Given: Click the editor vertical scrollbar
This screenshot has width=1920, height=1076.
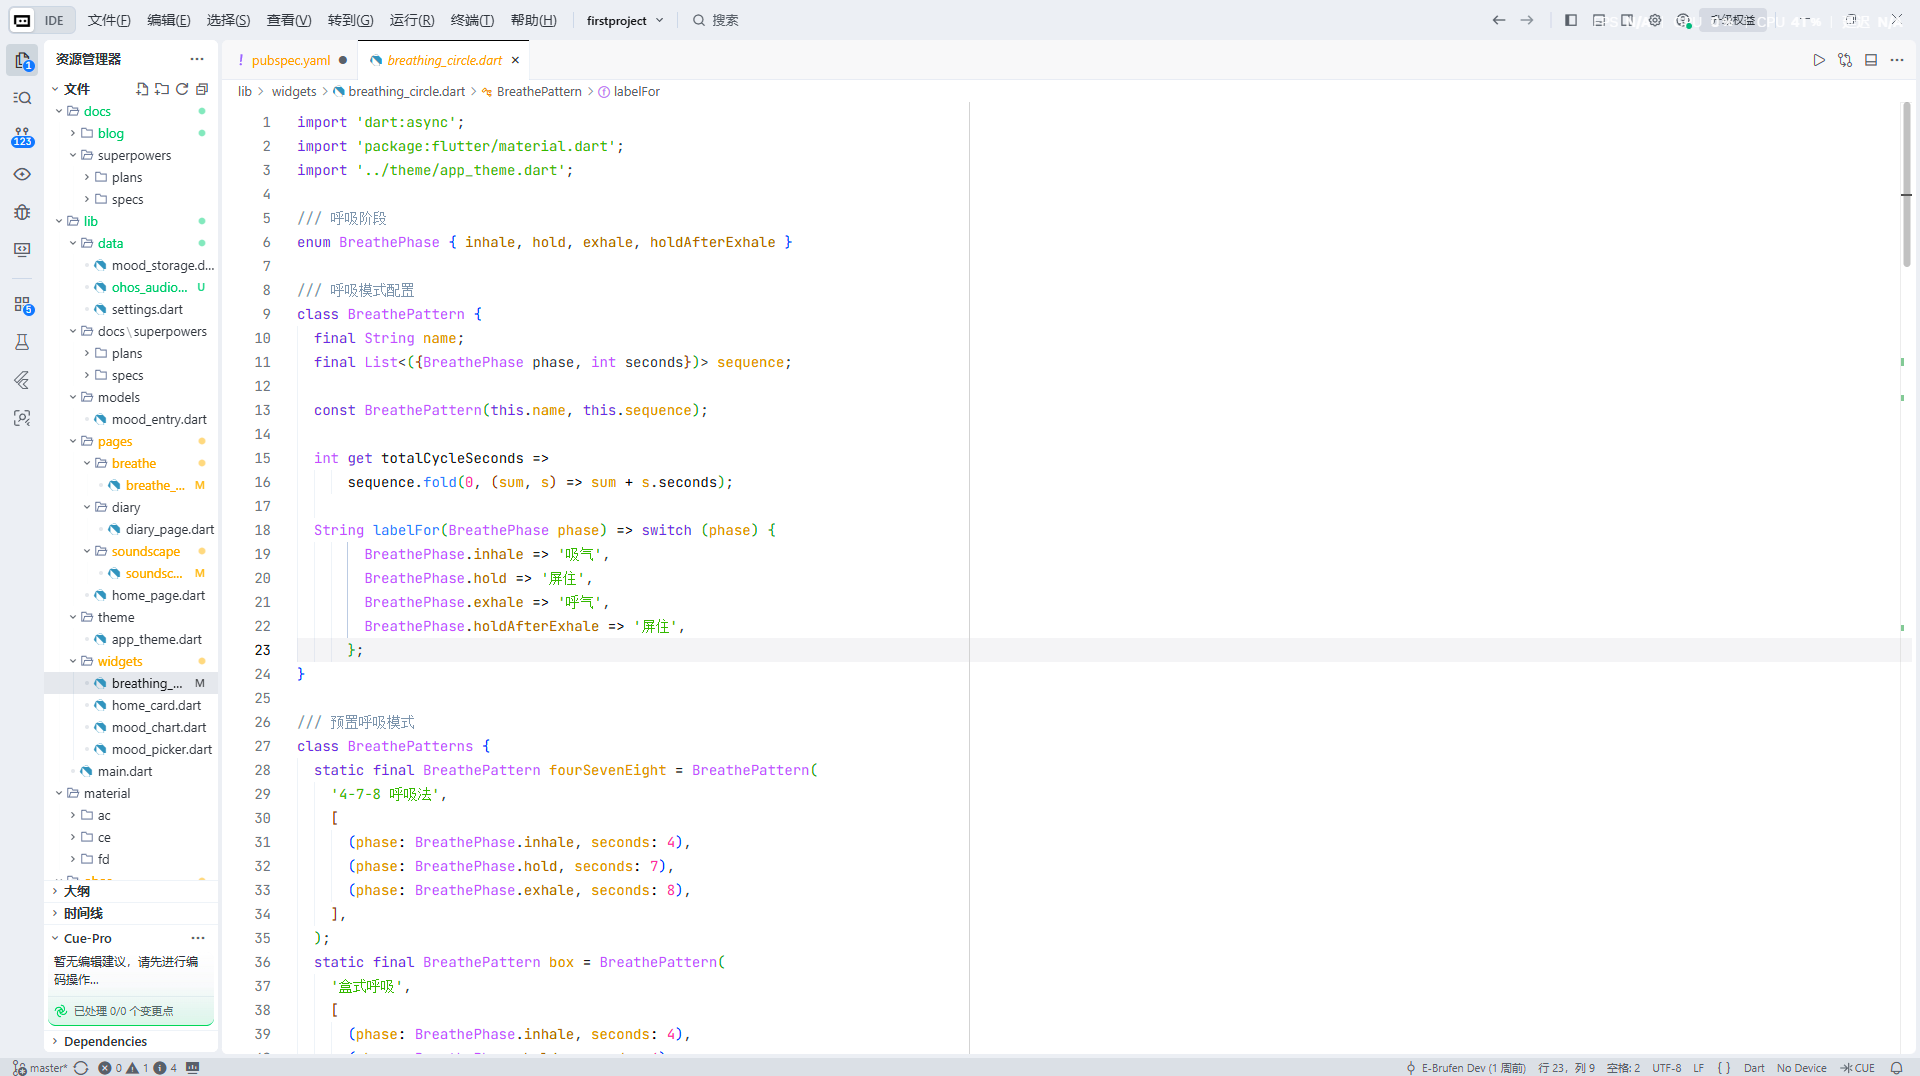Looking at the screenshot, I should pos(1906,184).
